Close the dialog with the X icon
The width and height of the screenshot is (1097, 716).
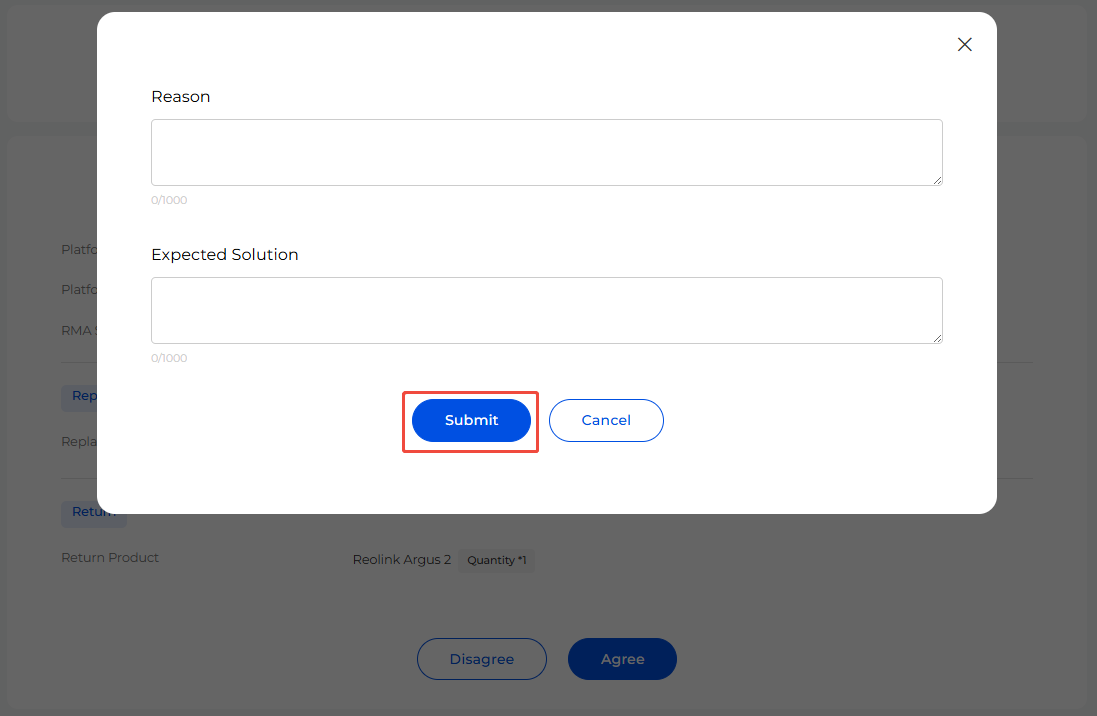(964, 44)
